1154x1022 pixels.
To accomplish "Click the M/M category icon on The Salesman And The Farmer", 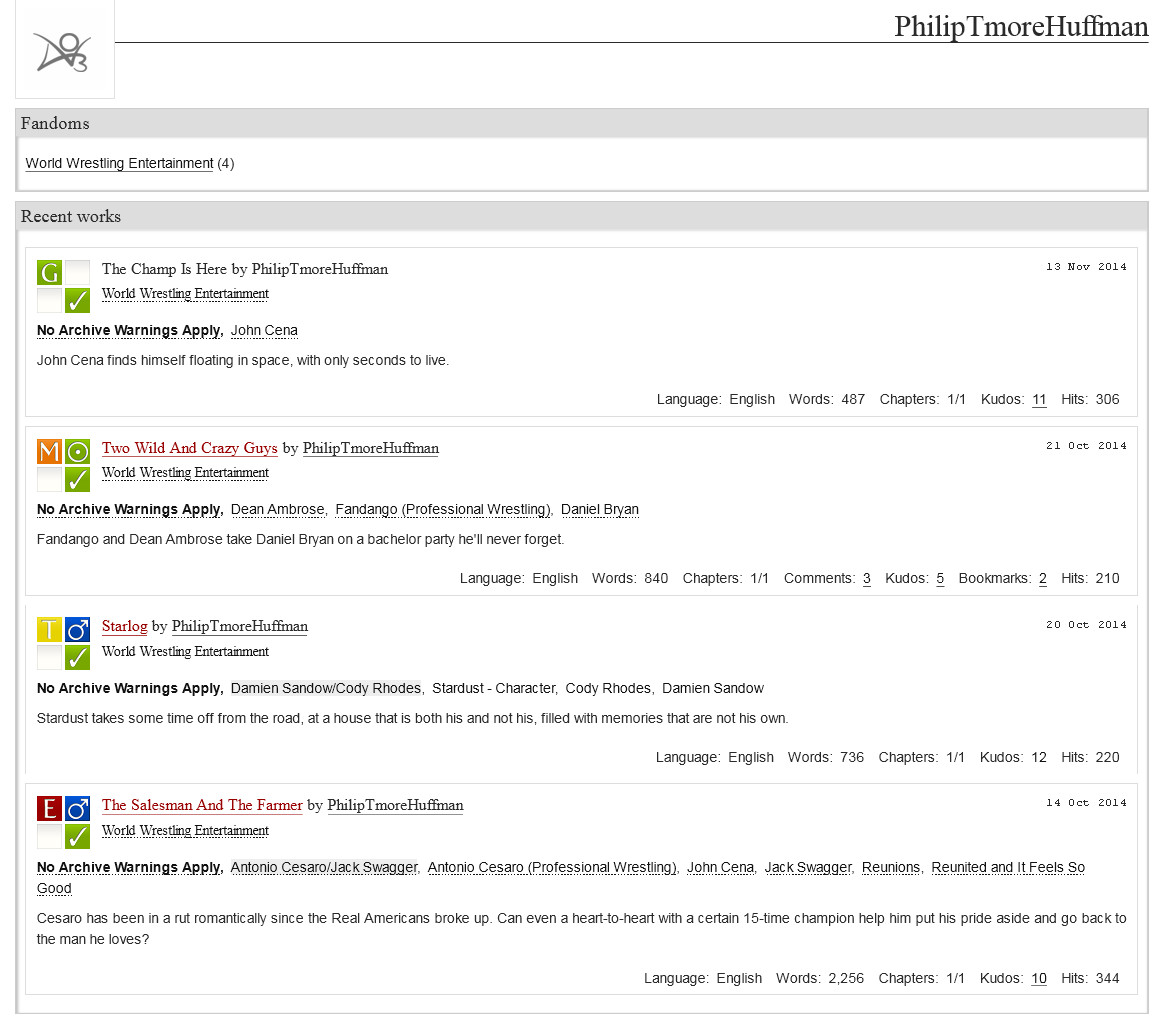I will tap(77, 809).
